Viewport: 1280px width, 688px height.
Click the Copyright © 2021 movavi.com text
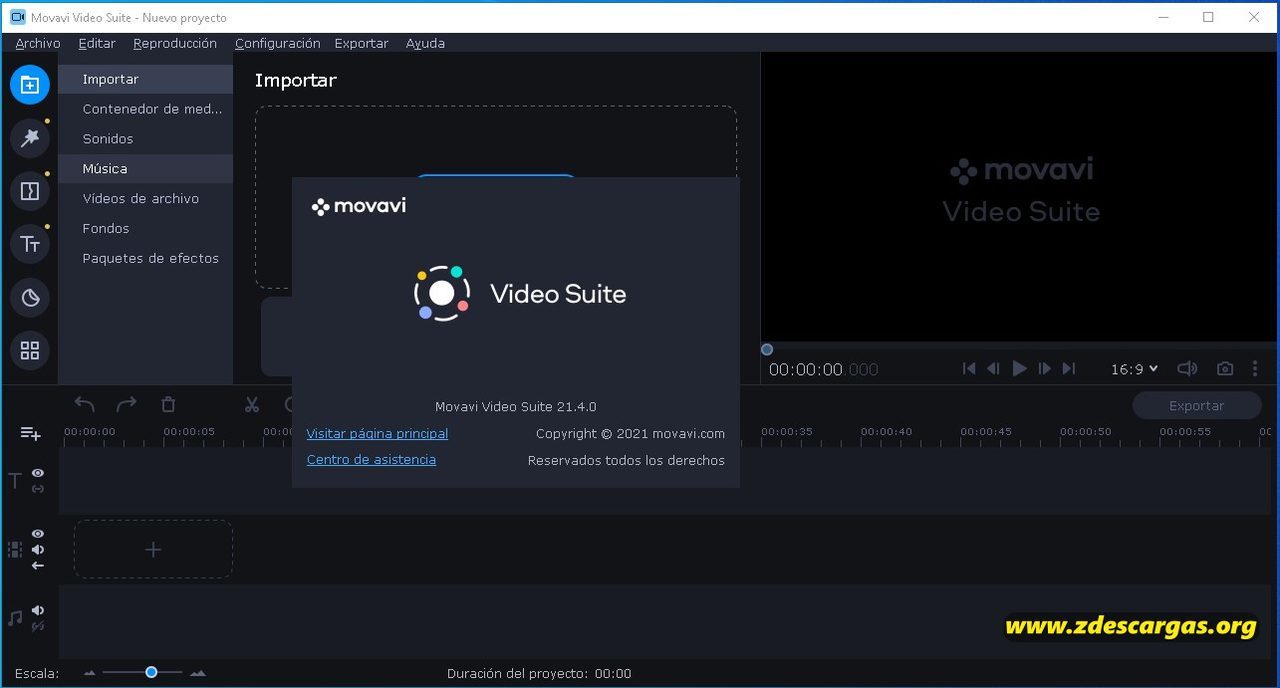pyautogui.click(x=630, y=434)
